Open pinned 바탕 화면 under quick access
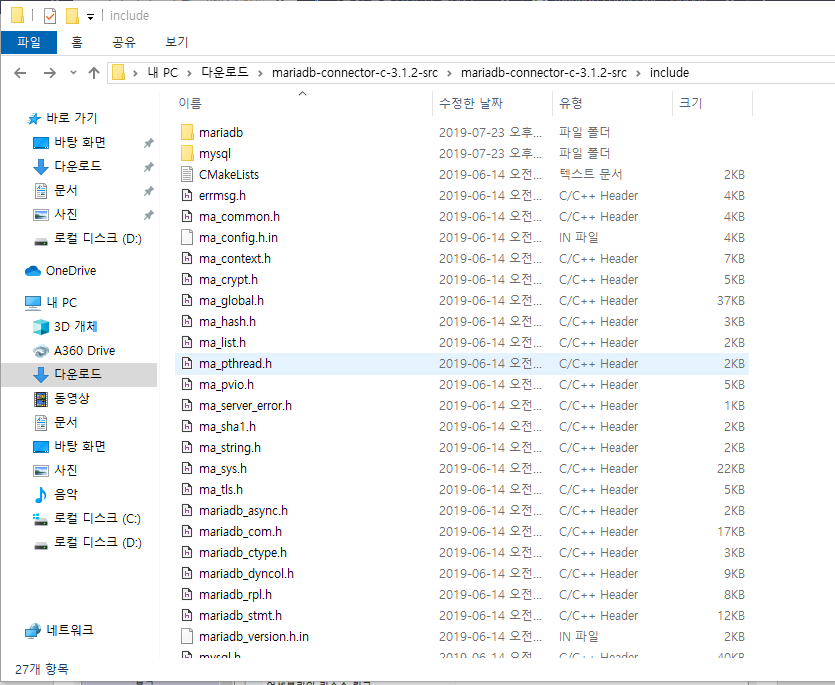This screenshot has width=835, height=685. pyautogui.click(x=80, y=142)
